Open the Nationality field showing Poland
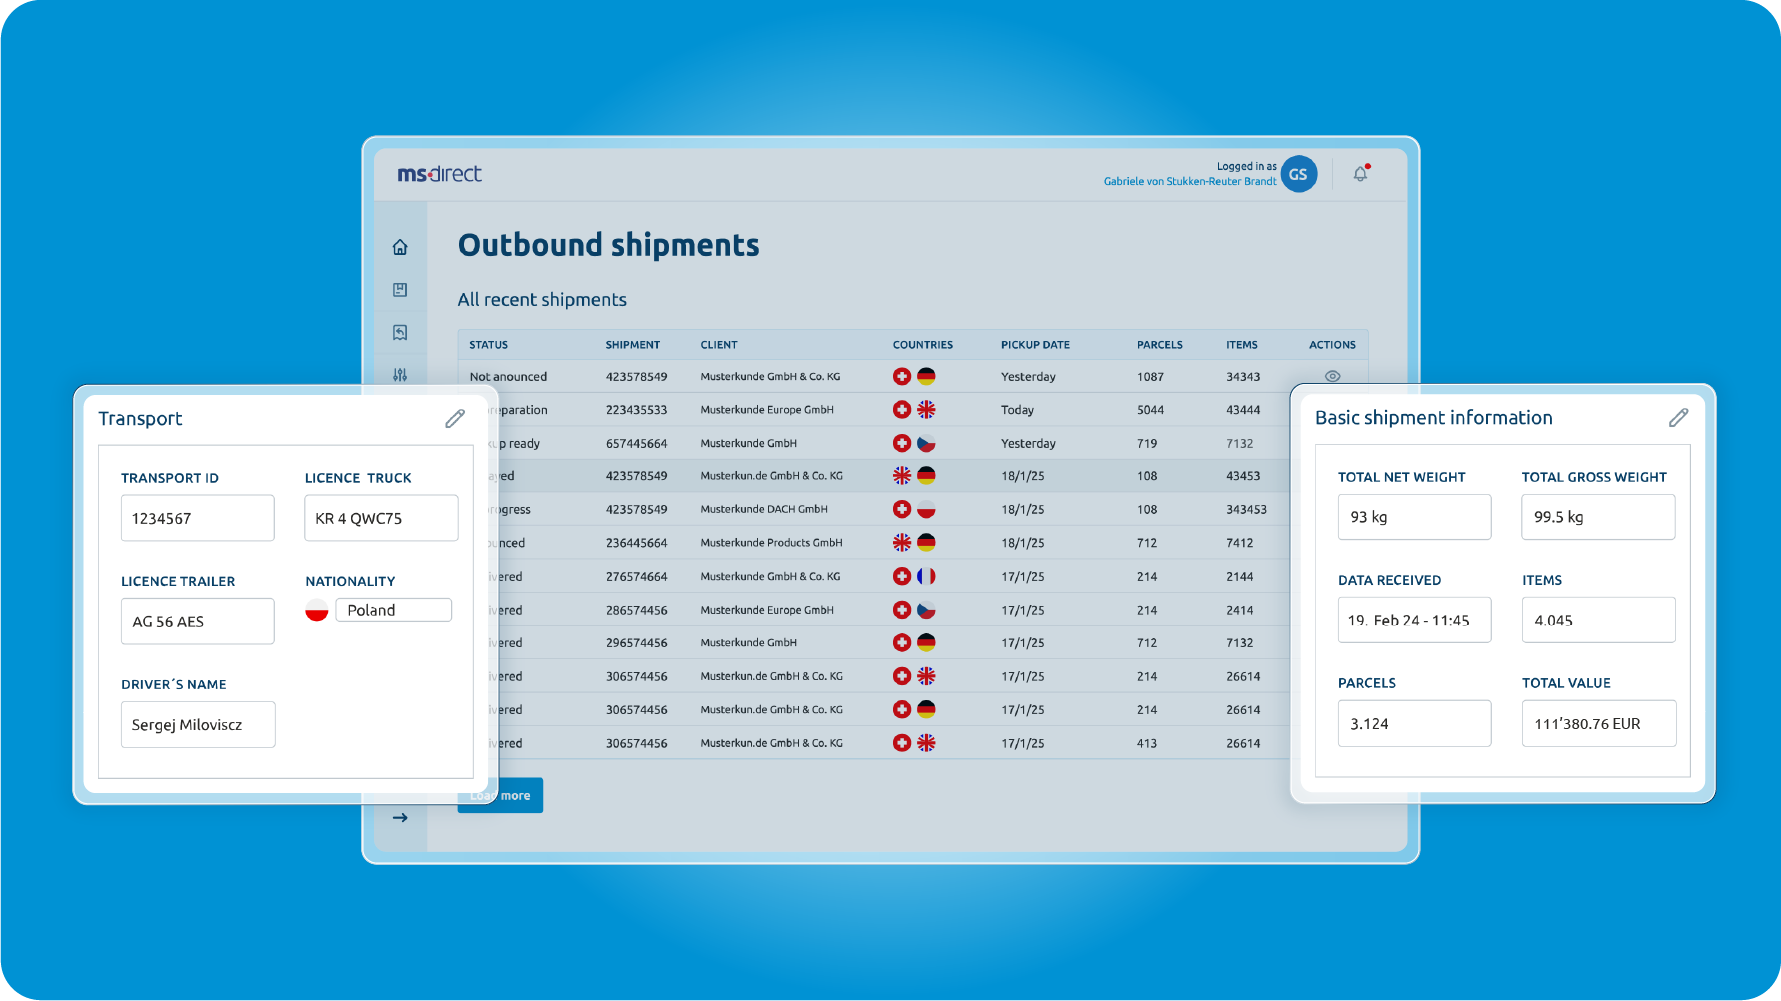 (393, 610)
